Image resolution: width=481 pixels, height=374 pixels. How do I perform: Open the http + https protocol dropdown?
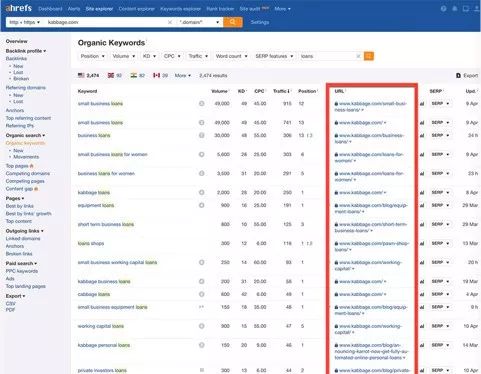[24, 22]
